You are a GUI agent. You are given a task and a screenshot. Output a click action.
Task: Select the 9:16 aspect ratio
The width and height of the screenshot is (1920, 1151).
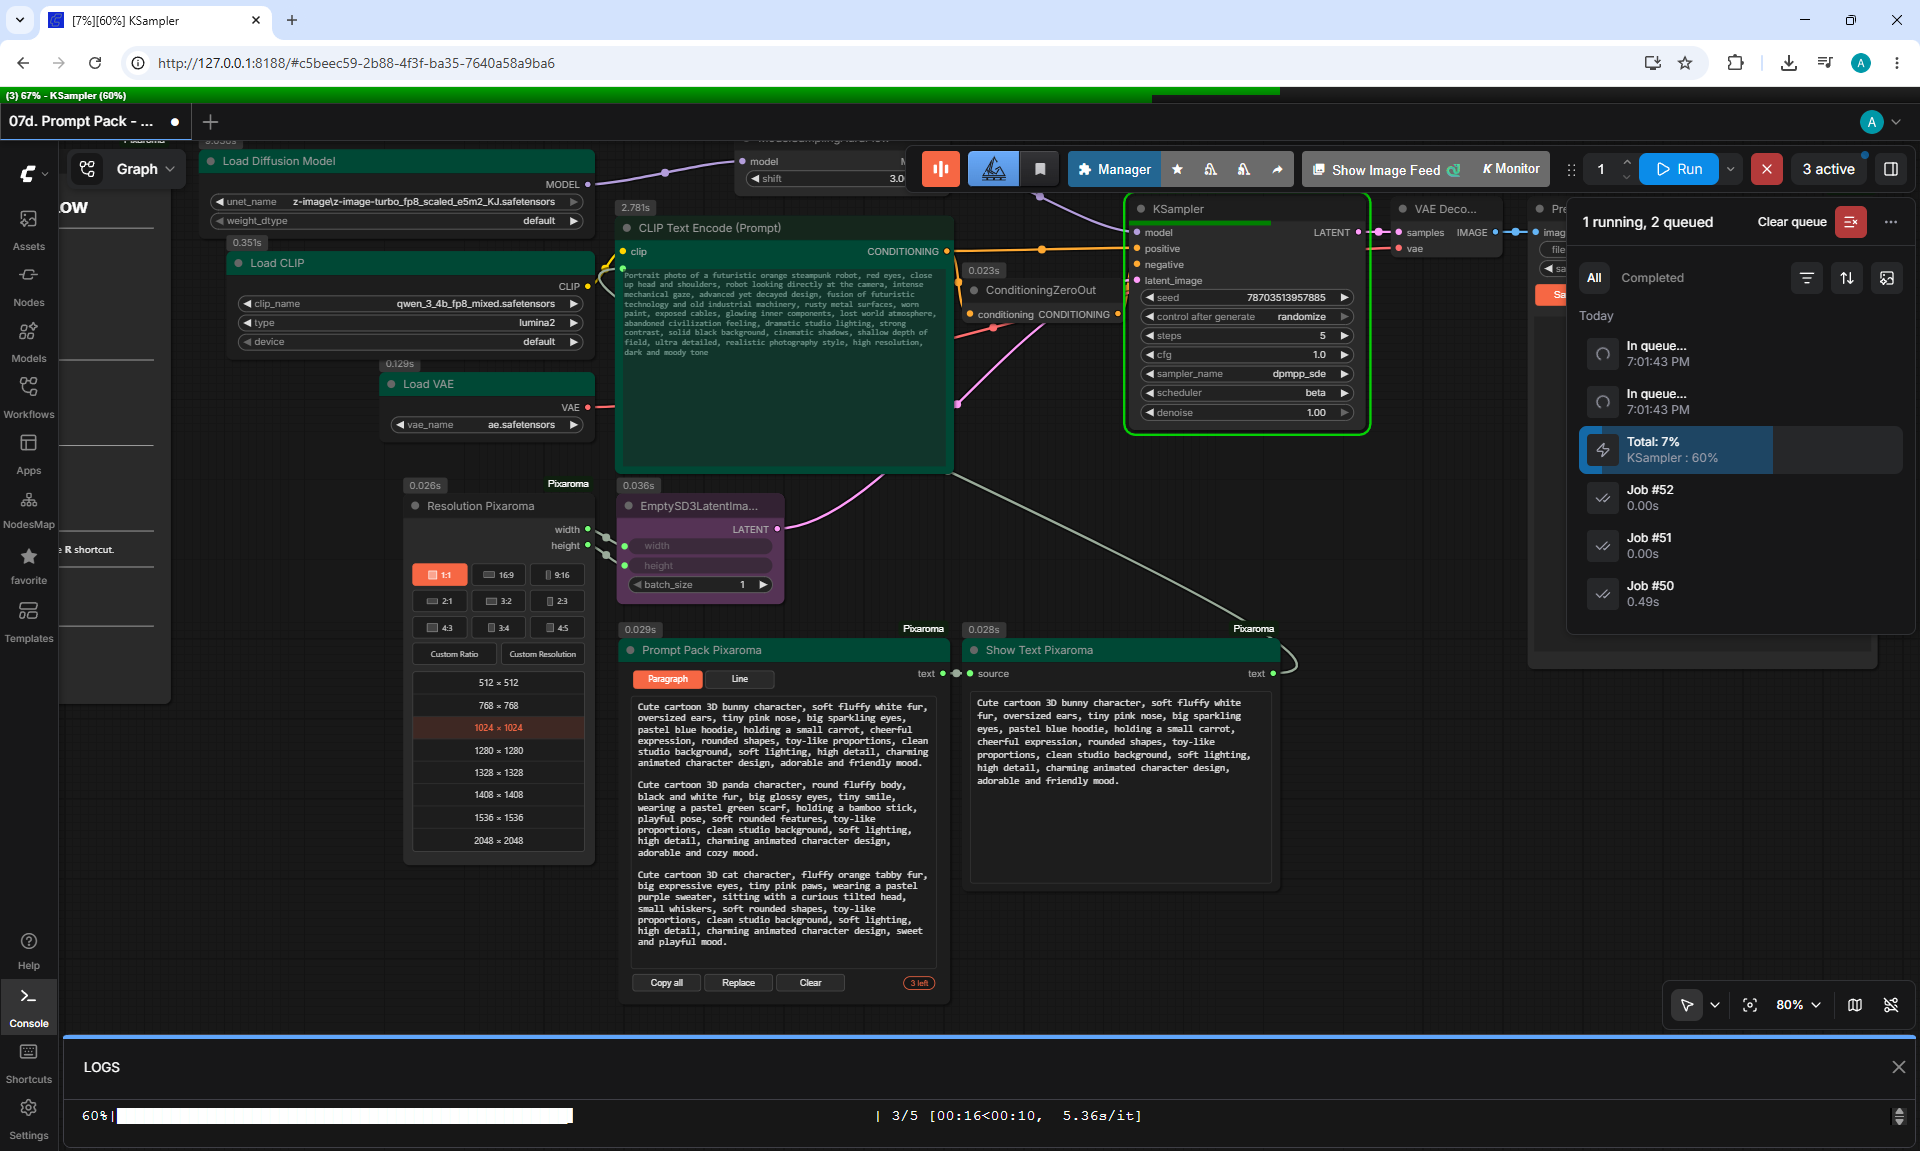tap(557, 575)
